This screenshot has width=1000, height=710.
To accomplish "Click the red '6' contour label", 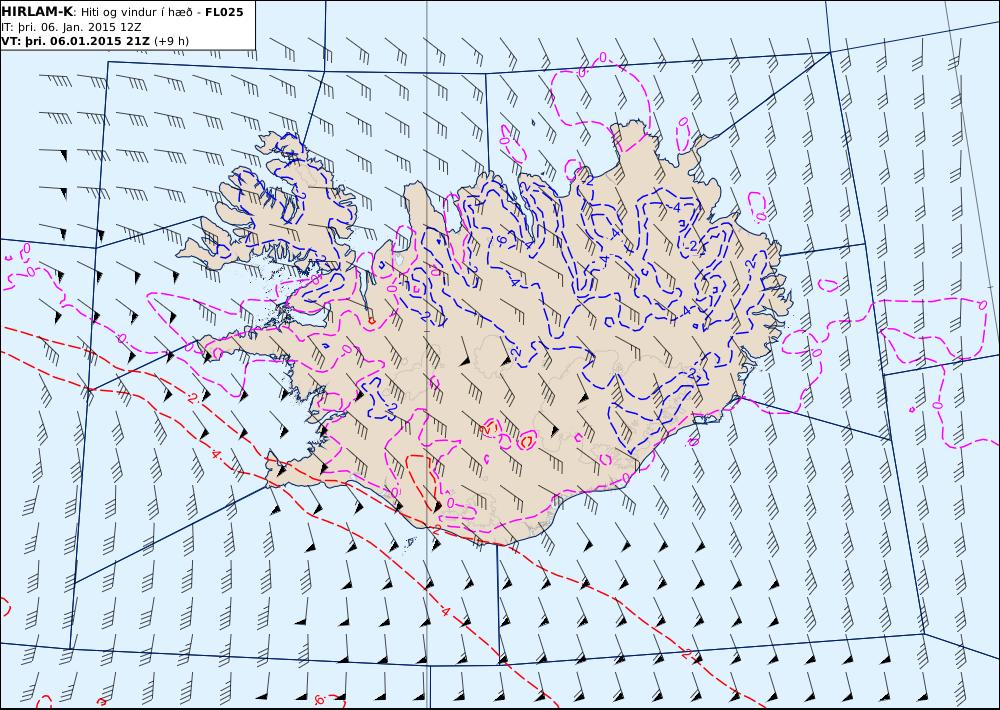I will (x=320, y=700).
